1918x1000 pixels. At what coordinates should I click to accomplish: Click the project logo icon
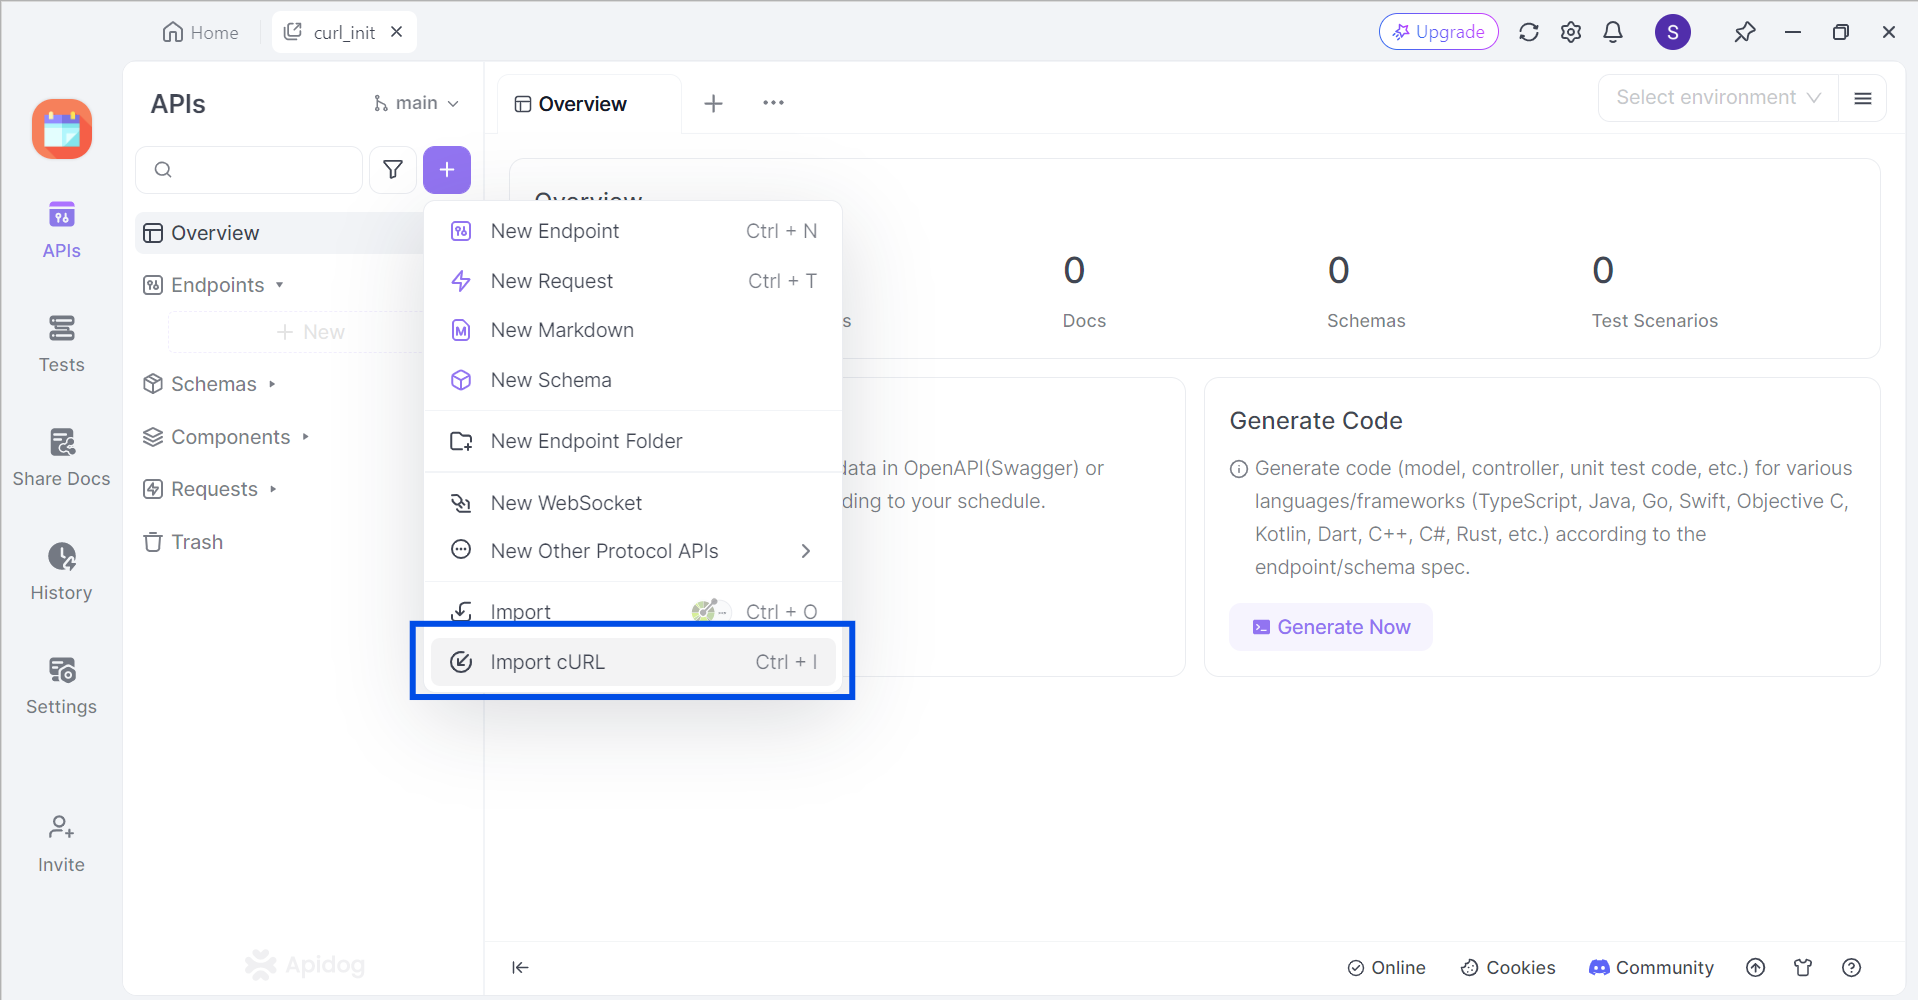click(62, 129)
